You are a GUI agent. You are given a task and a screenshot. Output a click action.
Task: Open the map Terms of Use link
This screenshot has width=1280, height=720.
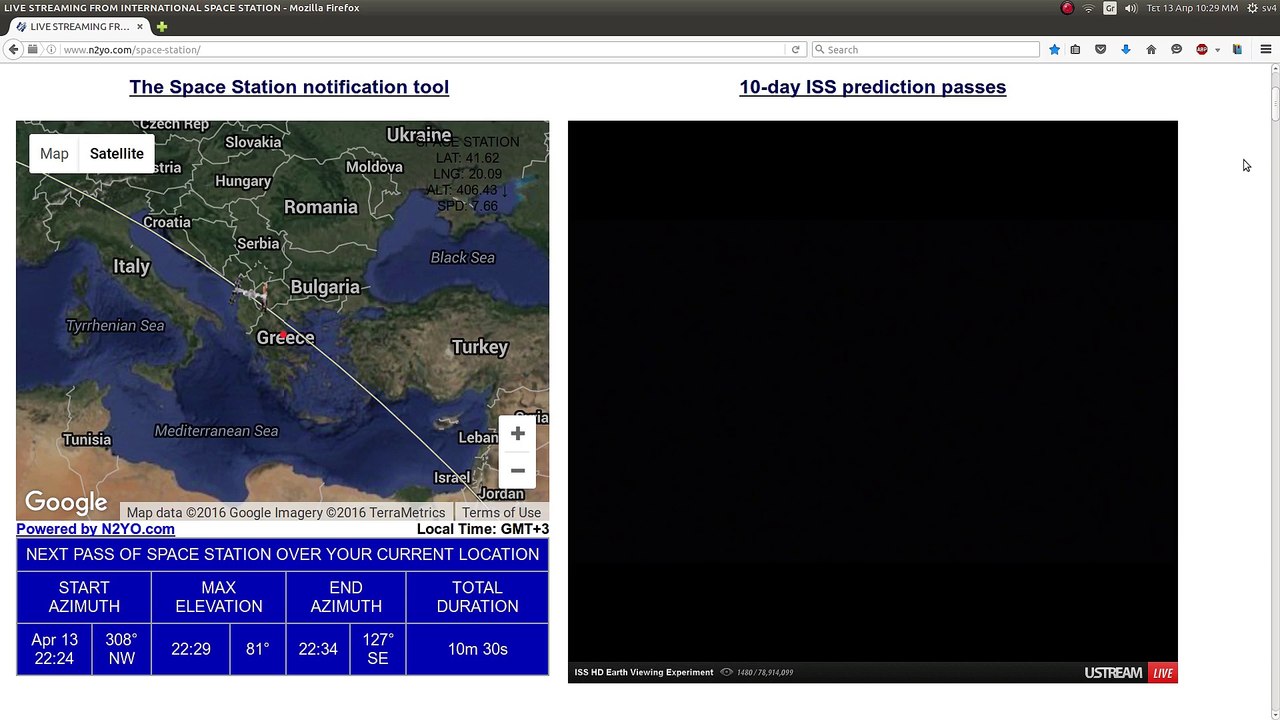[501, 512]
